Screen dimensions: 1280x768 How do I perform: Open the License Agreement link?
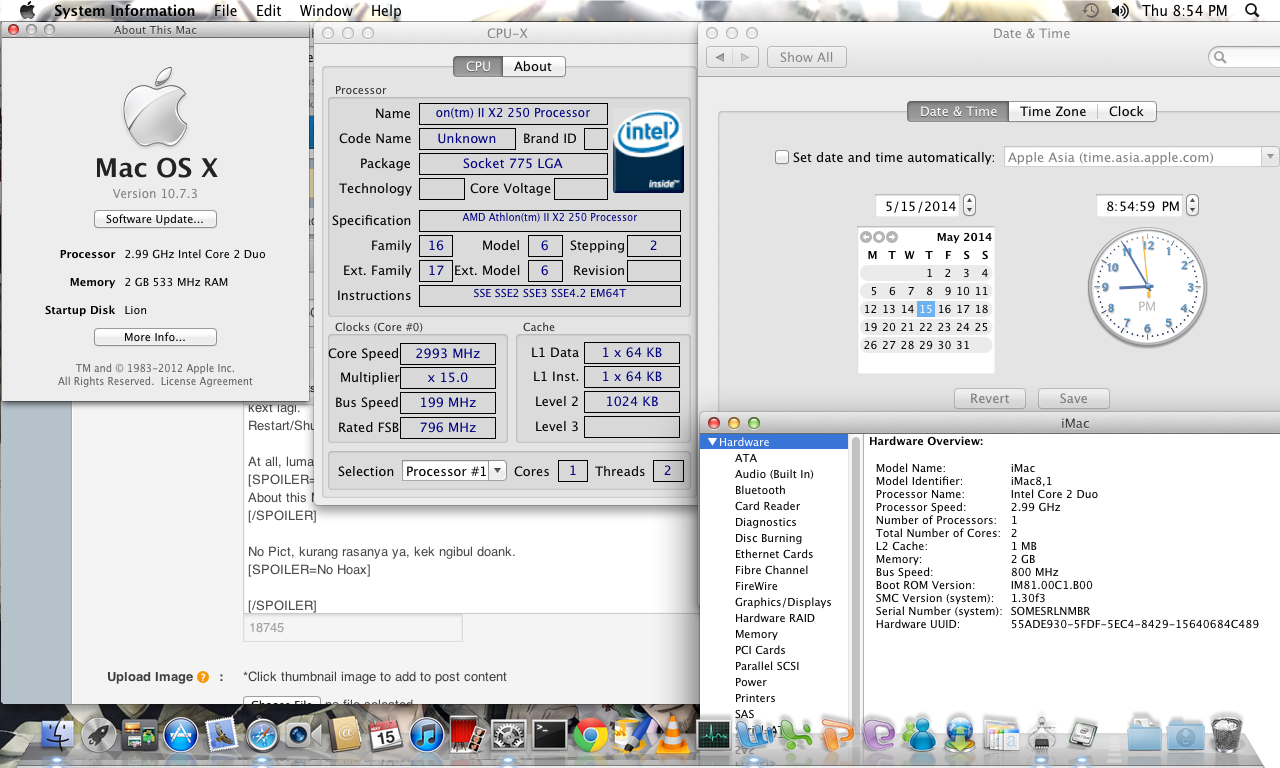point(207,381)
